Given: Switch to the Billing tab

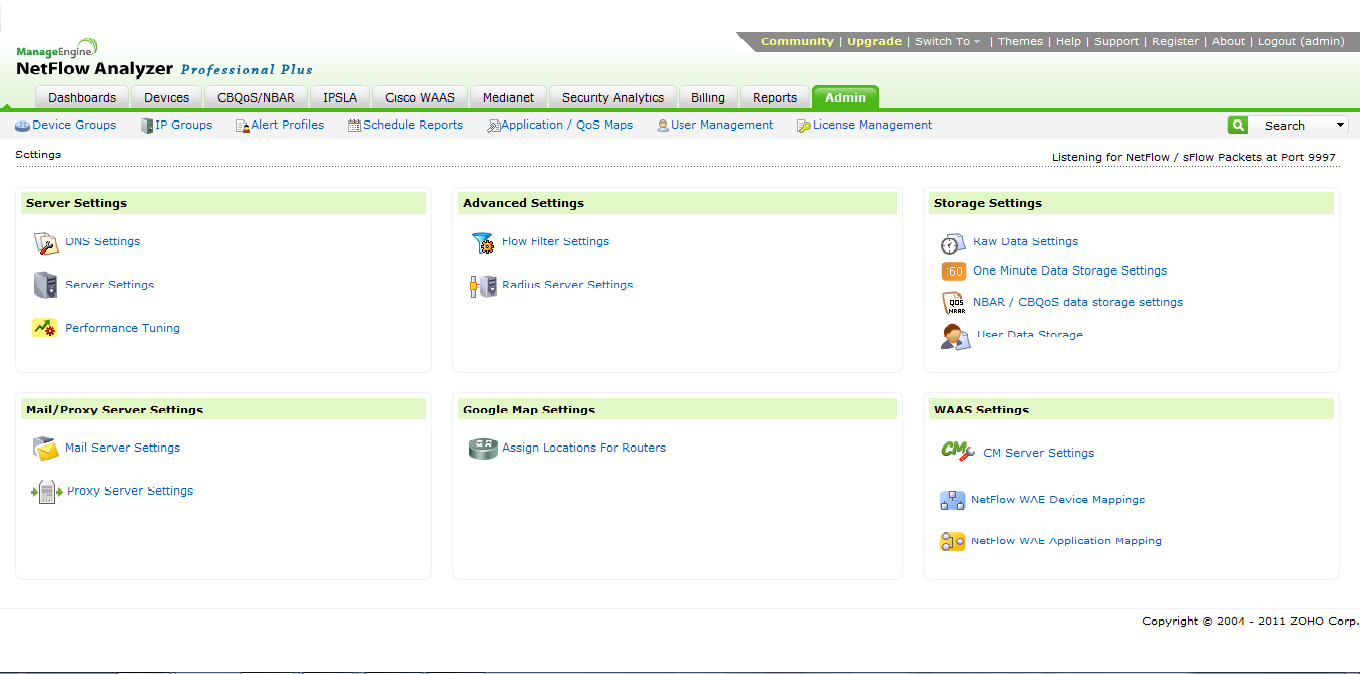Looking at the screenshot, I should [x=708, y=98].
